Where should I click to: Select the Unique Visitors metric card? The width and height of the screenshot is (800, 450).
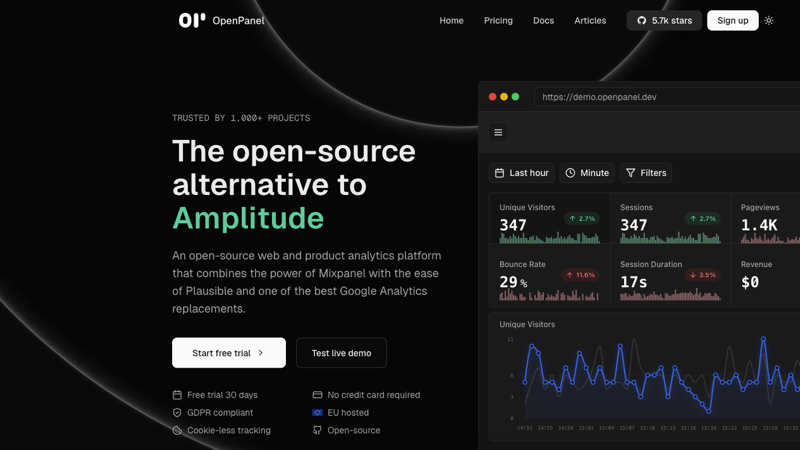tap(549, 218)
